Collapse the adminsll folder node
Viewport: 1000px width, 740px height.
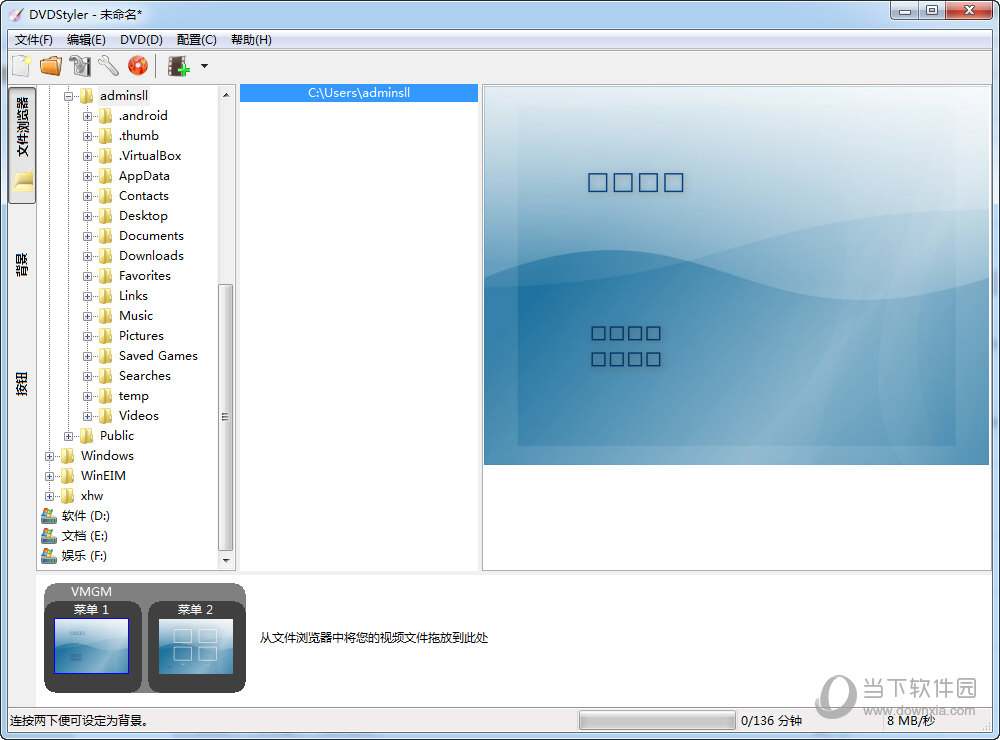click(68, 96)
